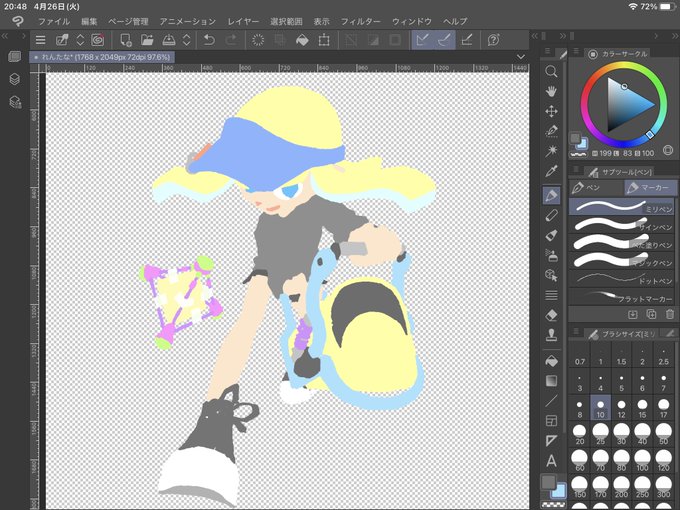
Task: Open Brush Size palette menu
Action: 576,332
